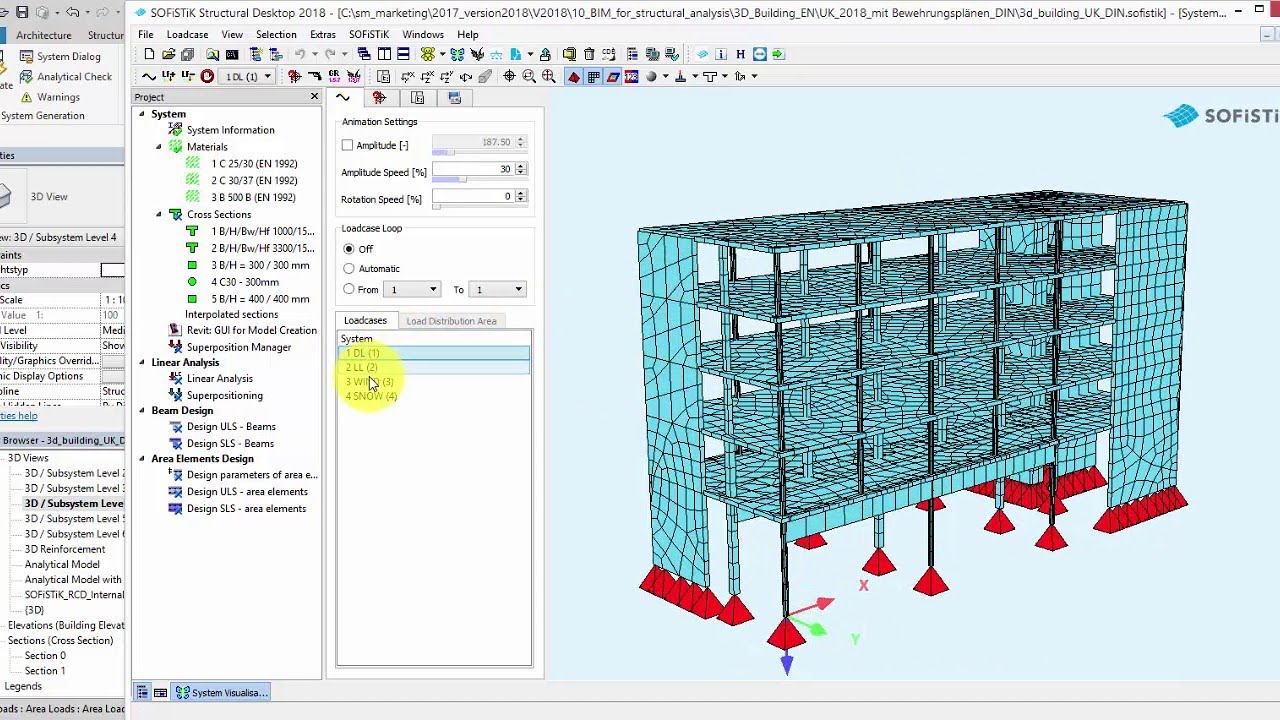Click the blue info 'i' icon
The width and height of the screenshot is (1280, 720).
(721, 54)
